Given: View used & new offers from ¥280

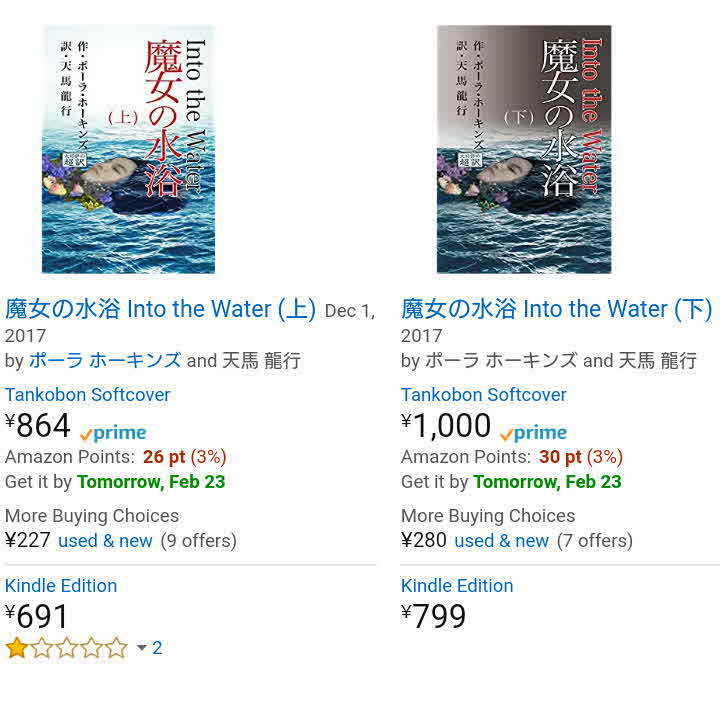Looking at the screenshot, I should pyautogui.click(x=501, y=541).
